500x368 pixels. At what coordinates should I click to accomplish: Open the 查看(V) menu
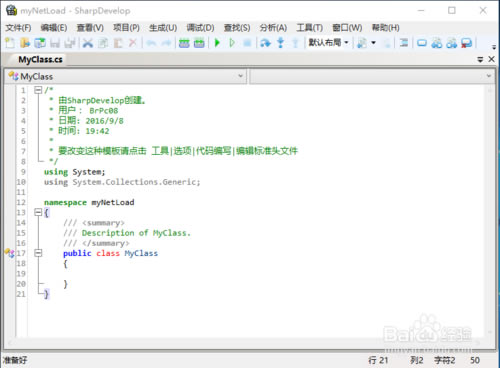(90, 27)
